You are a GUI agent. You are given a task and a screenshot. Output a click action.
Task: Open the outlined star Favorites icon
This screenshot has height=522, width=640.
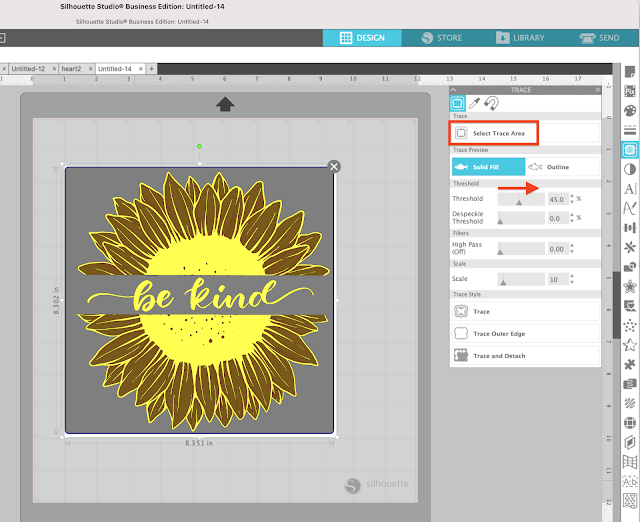coord(630,345)
